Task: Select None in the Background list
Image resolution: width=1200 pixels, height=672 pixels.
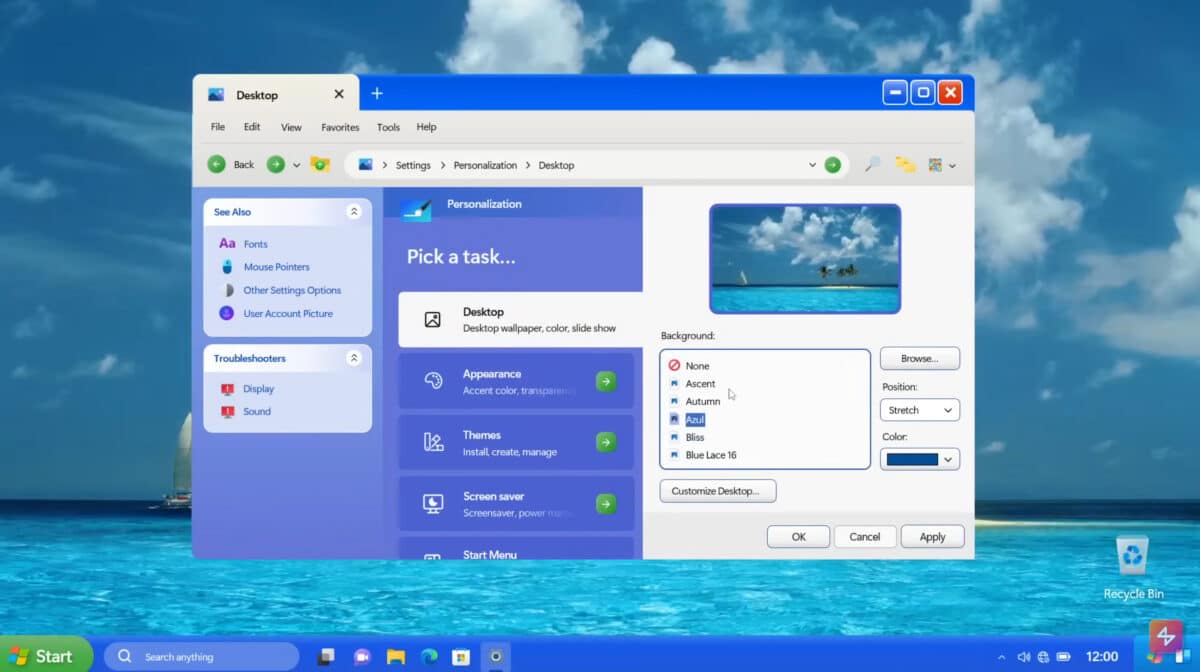Action: tap(695, 365)
